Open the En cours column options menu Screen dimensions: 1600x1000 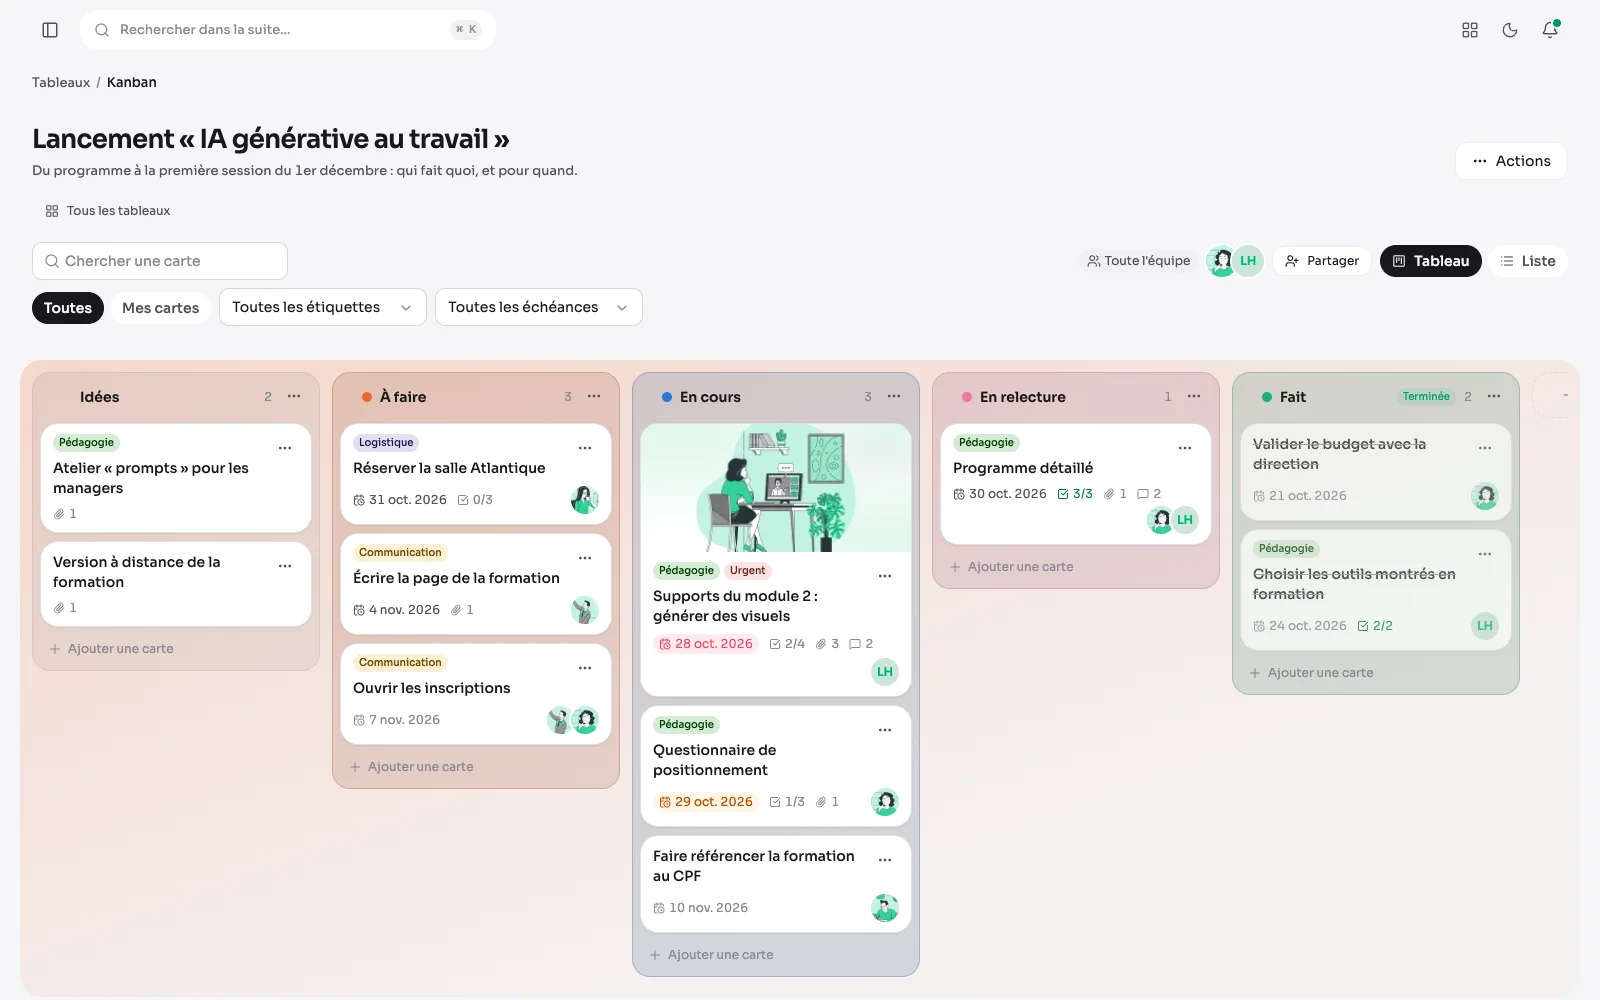coord(894,397)
